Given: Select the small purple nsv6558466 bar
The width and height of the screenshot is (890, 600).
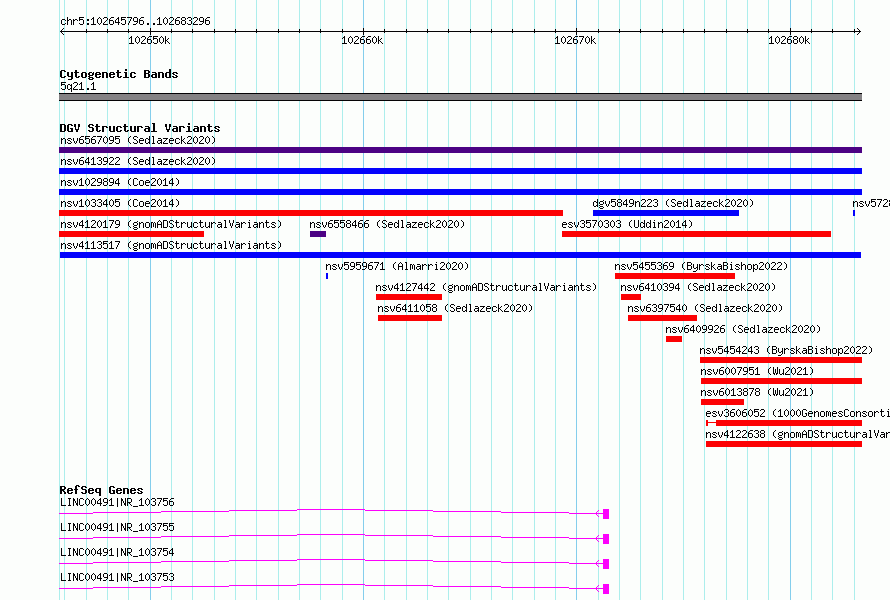Looking at the screenshot, I should point(318,234).
